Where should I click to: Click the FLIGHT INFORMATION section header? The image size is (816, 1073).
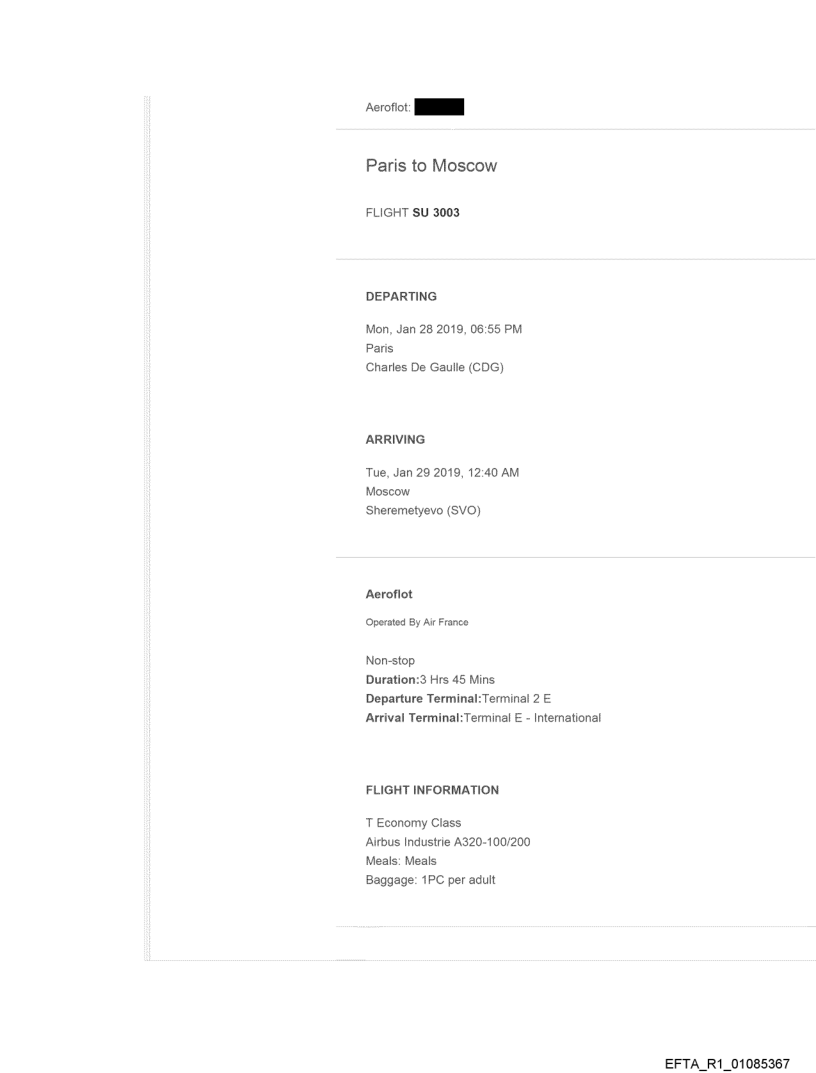pyautogui.click(x=432, y=790)
